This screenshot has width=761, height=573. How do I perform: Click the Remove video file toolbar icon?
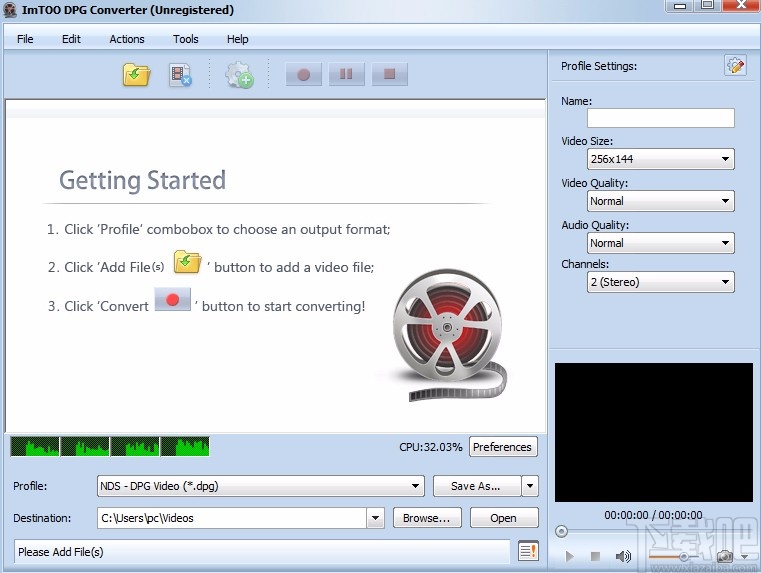tap(180, 75)
